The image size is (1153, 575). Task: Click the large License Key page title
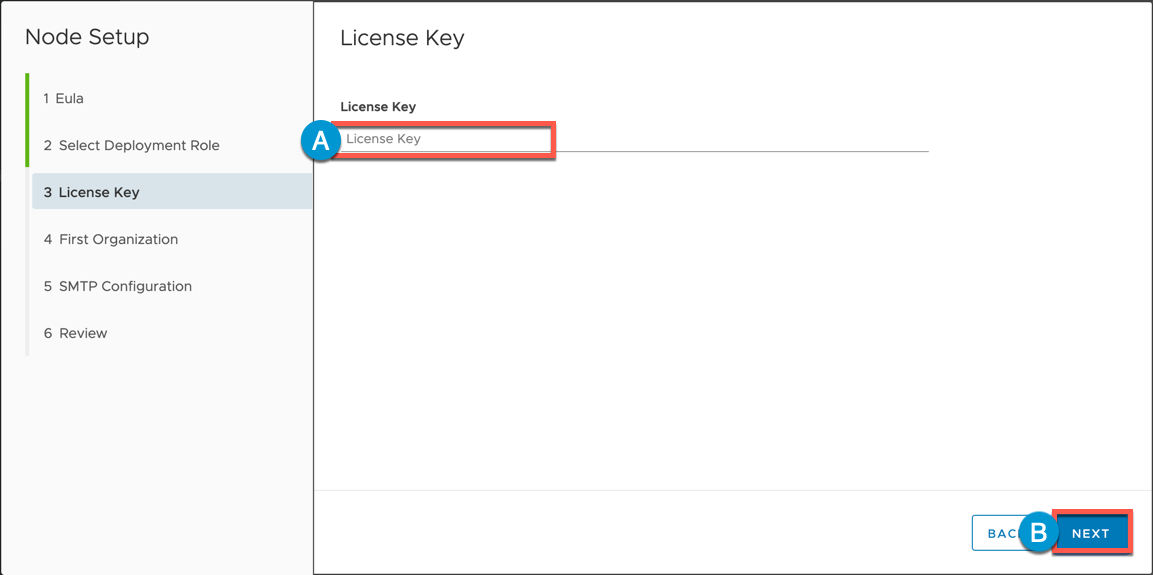pyautogui.click(x=402, y=38)
